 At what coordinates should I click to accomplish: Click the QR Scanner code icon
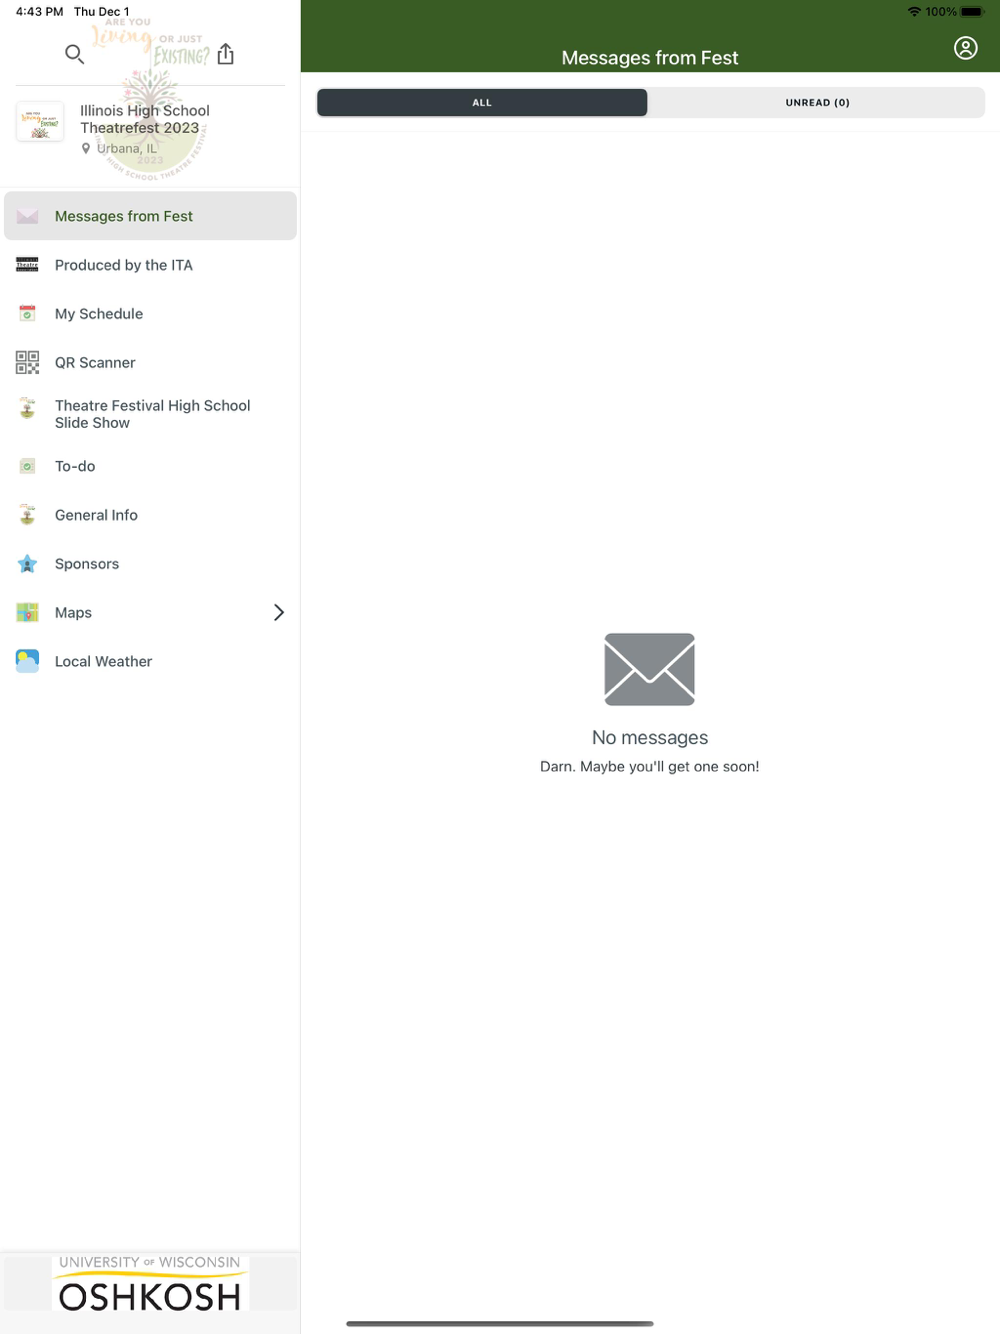(x=27, y=362)
